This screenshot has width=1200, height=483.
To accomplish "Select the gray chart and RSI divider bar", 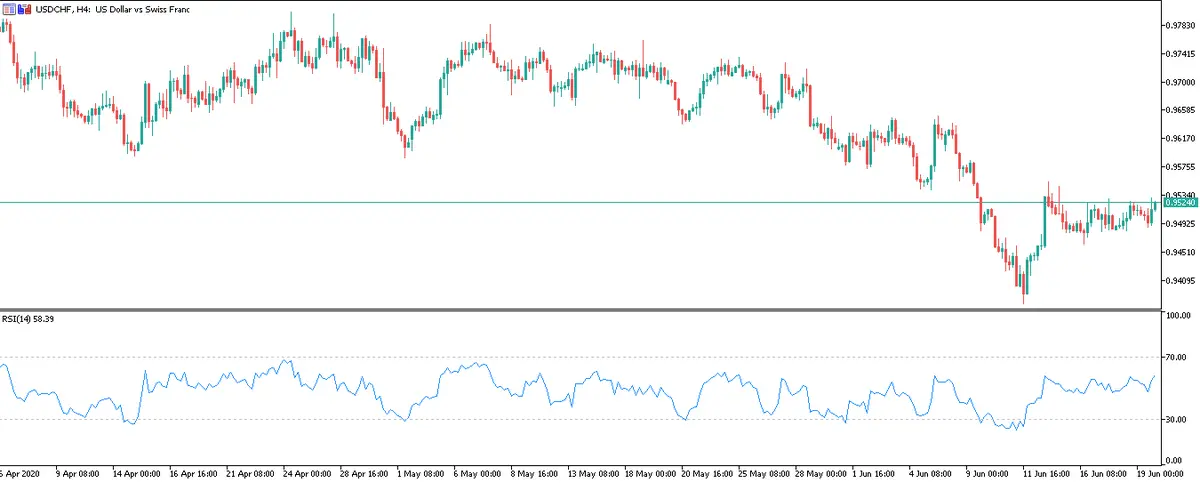I will (580, 310).
